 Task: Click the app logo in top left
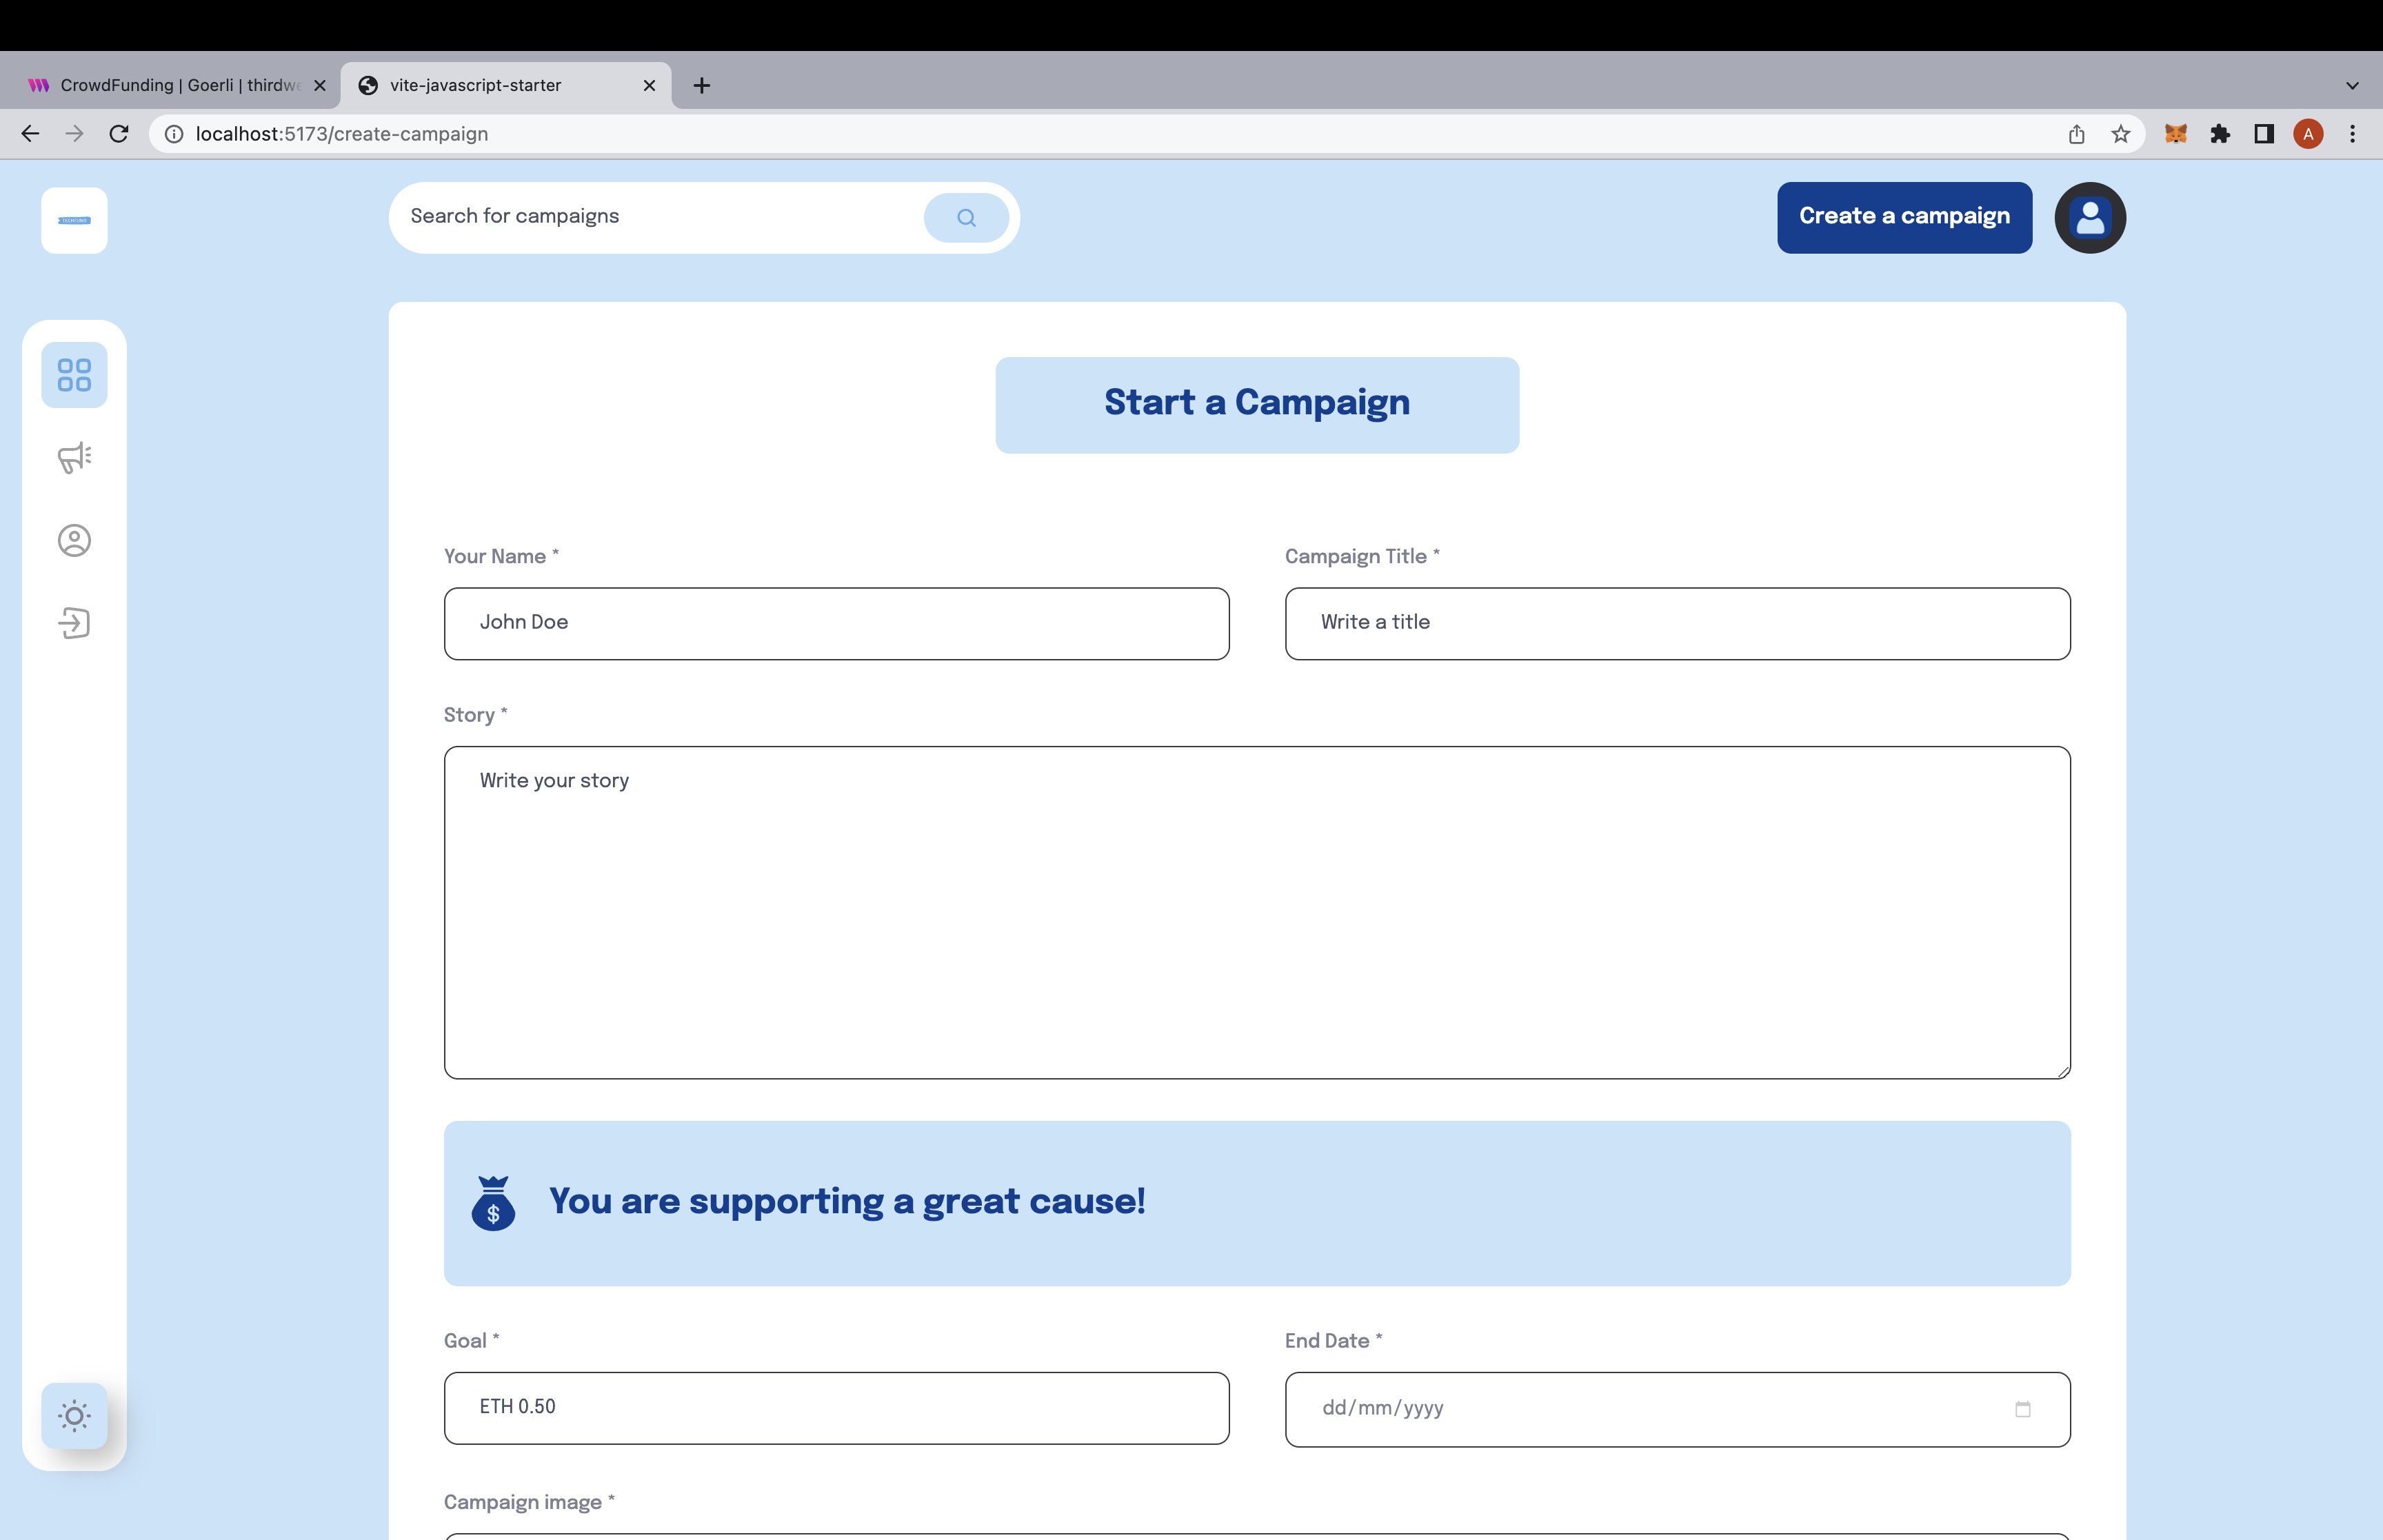pos(74,220)
